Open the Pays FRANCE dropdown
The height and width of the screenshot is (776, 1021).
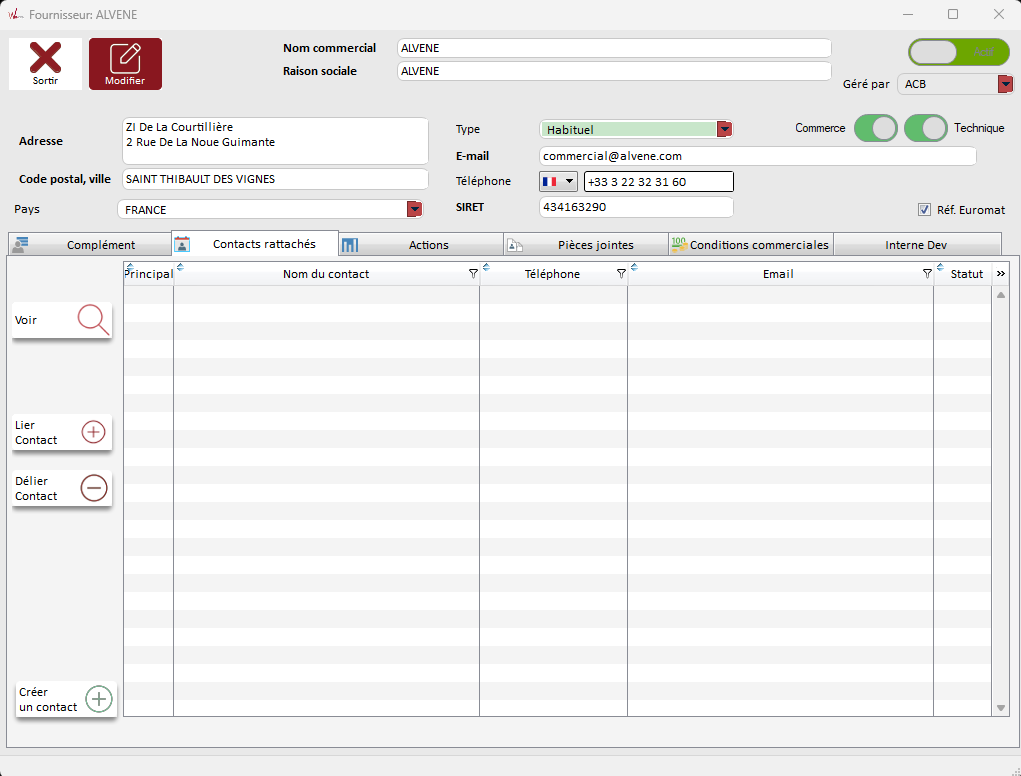pyautogui.click(x=413, y=210)
